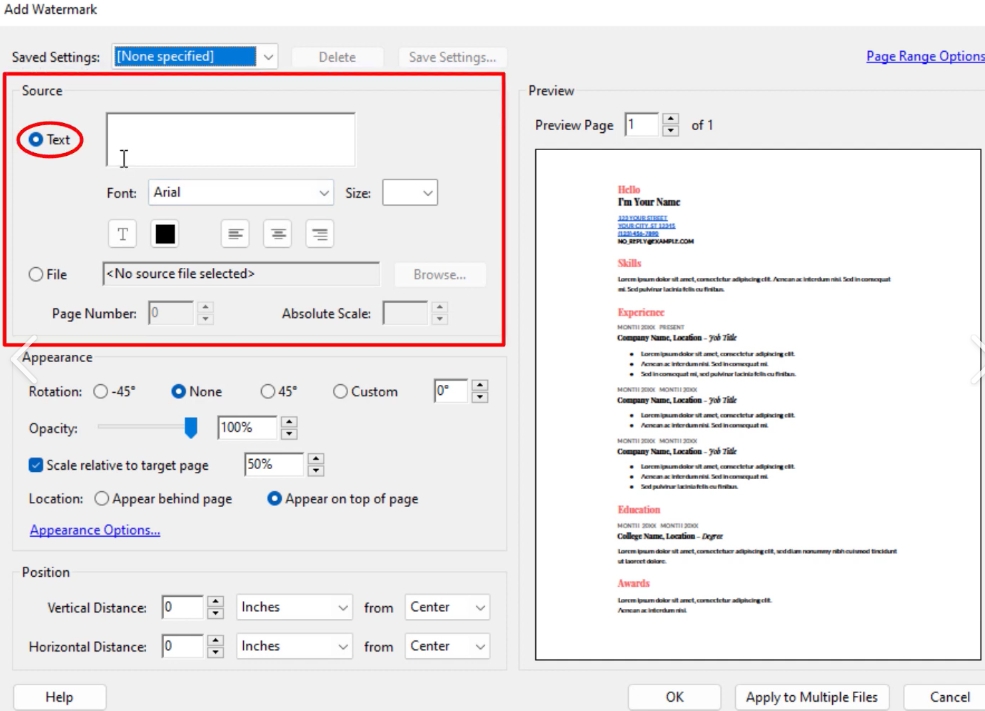Click the Vertical Distance value field

click(182, 607)
